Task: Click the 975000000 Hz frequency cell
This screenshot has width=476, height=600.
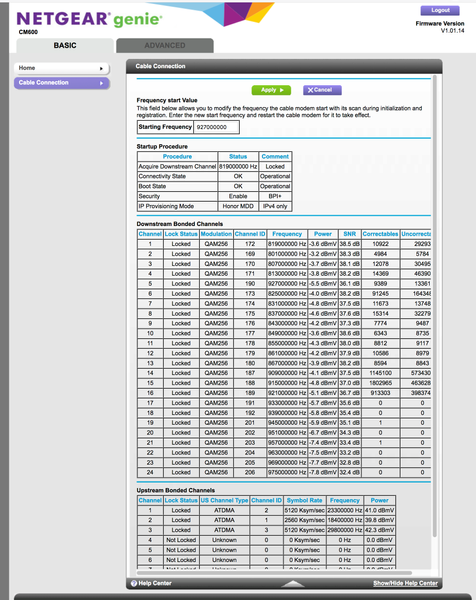Action: 287,473
